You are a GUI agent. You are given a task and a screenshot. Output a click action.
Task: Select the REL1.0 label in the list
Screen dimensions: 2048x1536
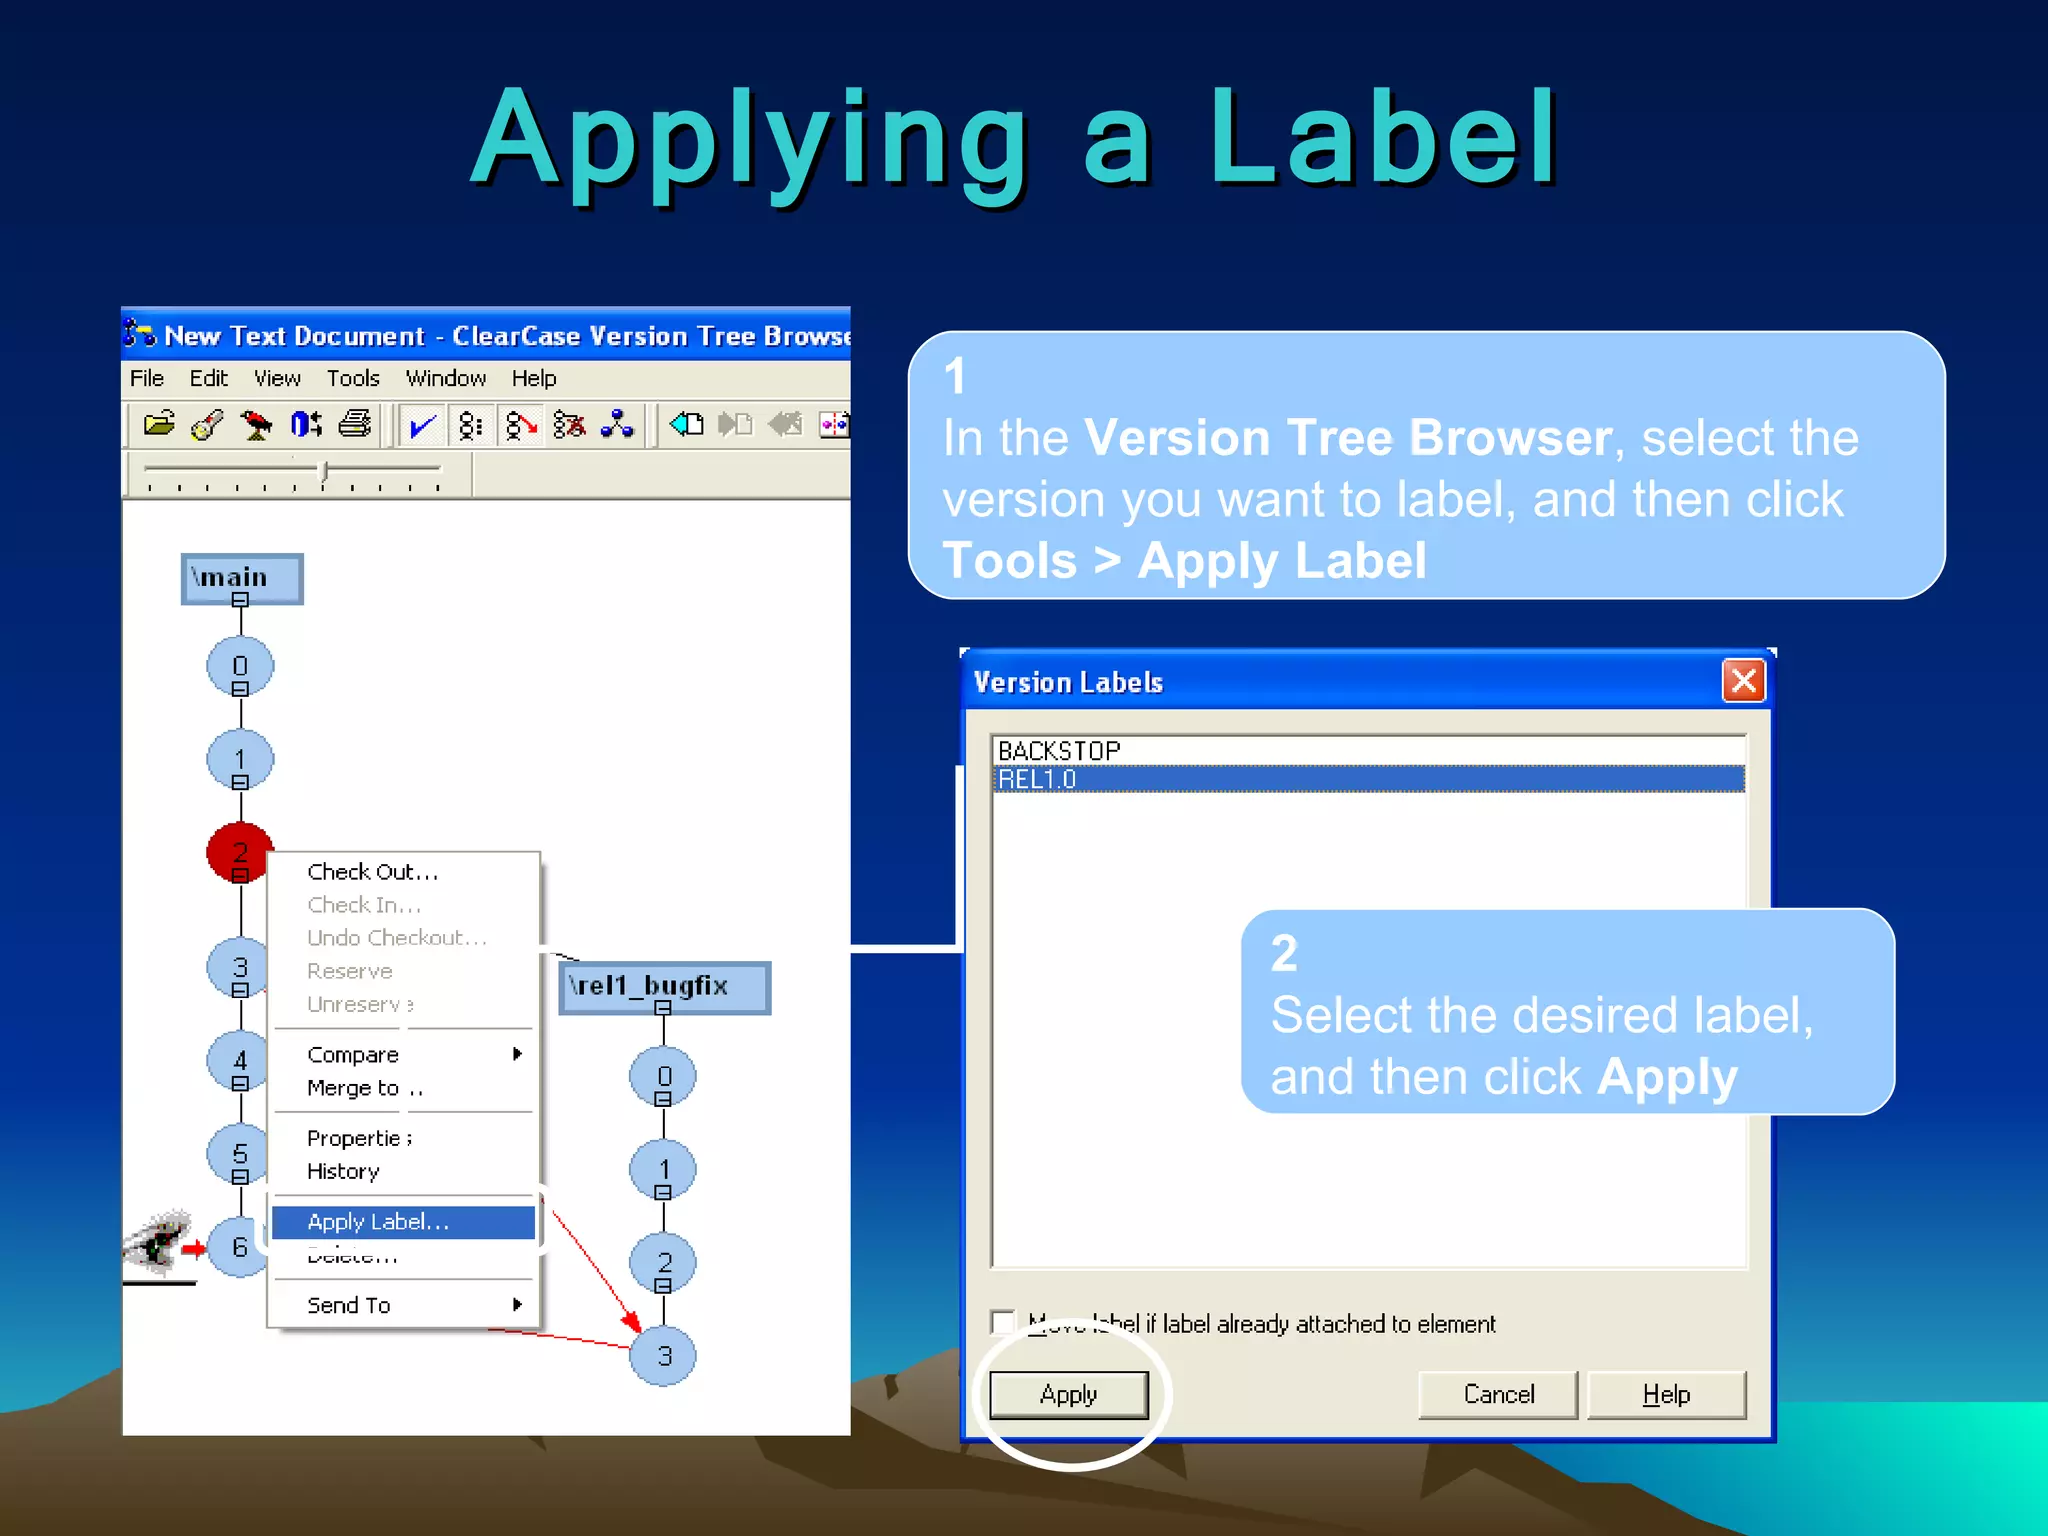click(x=1369, y=779)
